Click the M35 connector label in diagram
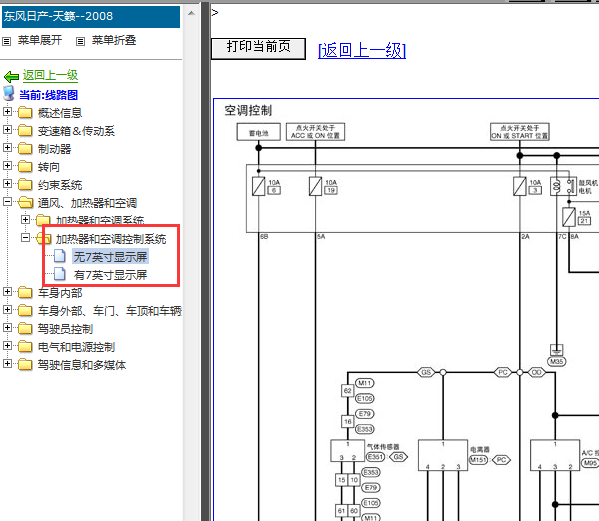Viewport: 599px width, 521px height. [x=557, y=361]
